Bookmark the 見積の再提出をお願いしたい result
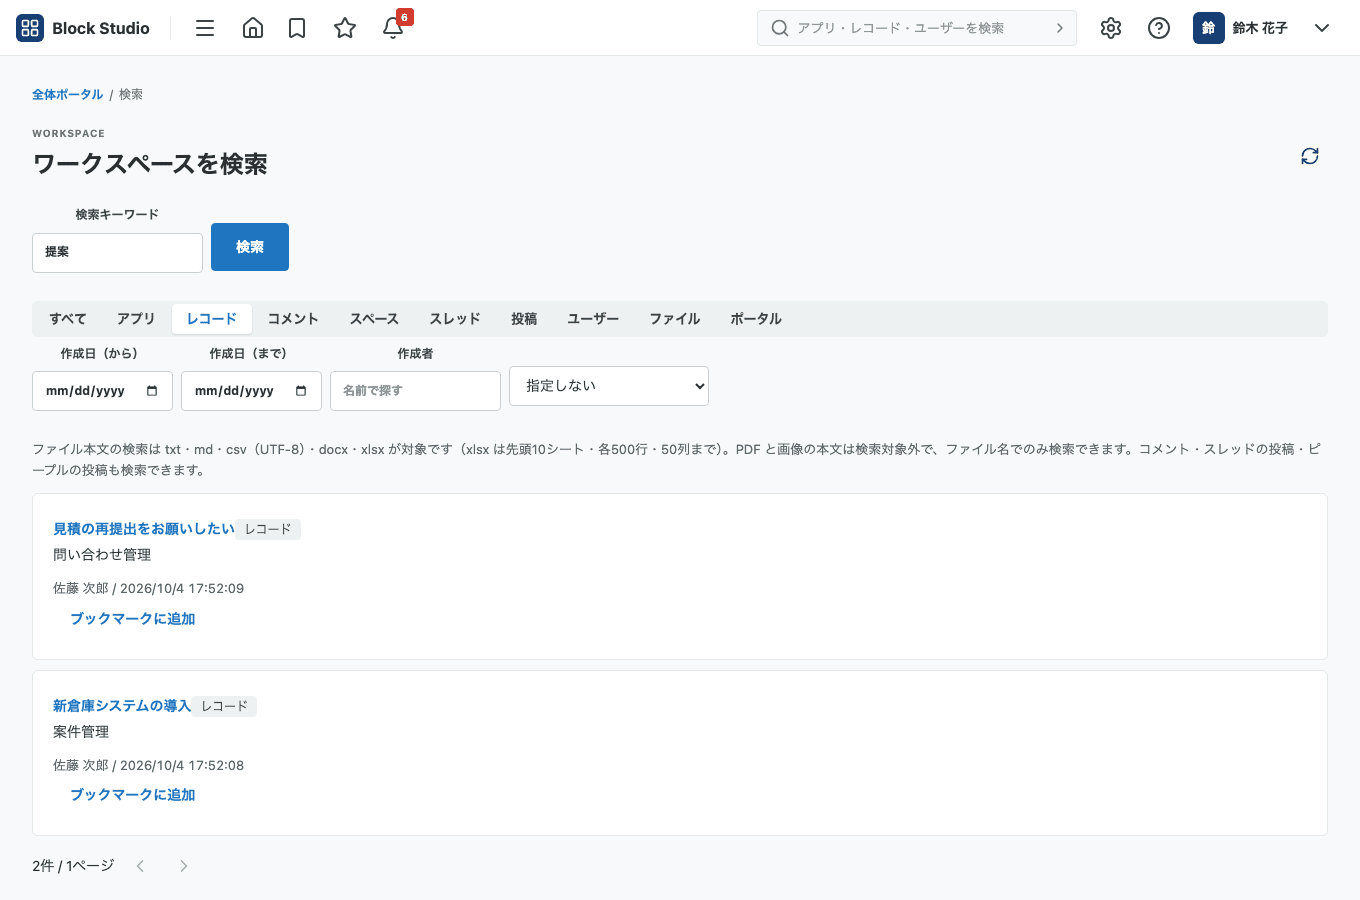 (x=133, y=619)
